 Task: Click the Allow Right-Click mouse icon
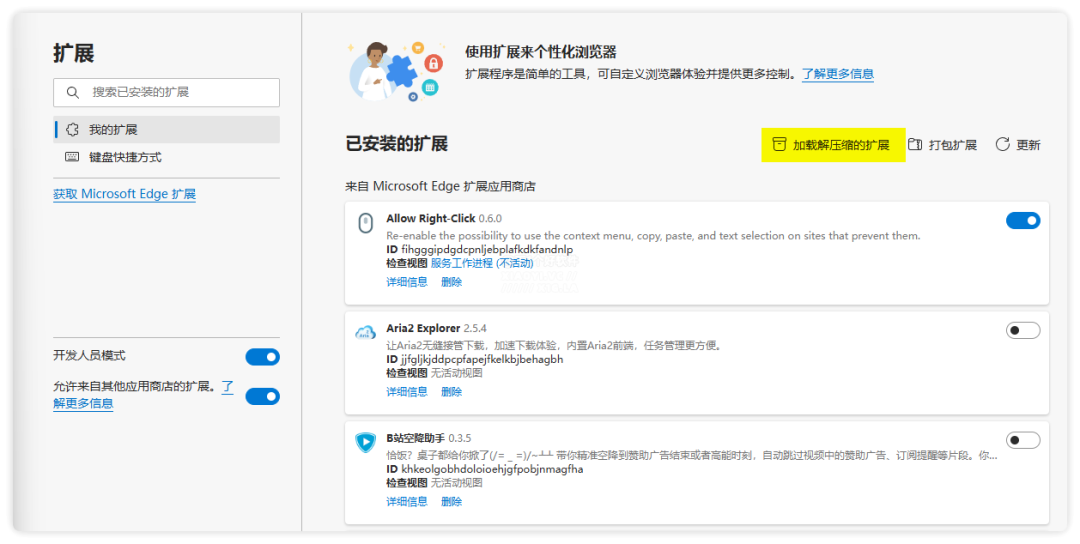pyautogui.click(x=366, y=223)
